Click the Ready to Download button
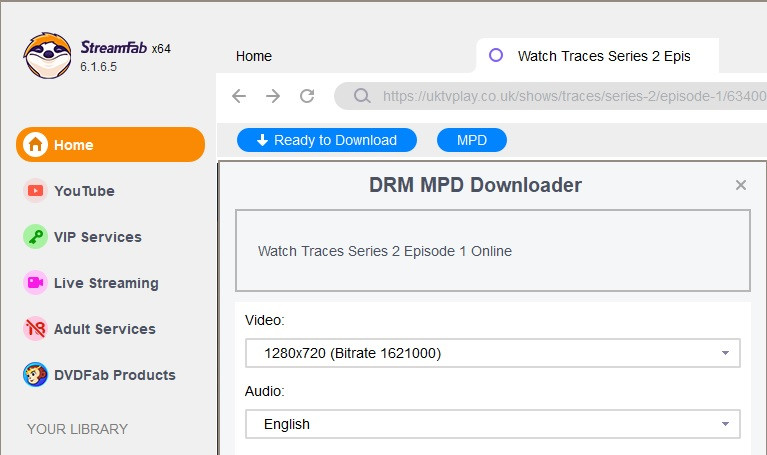Viewport: 767px width, 455px height. pyautogui.click(x=327, y=140)
